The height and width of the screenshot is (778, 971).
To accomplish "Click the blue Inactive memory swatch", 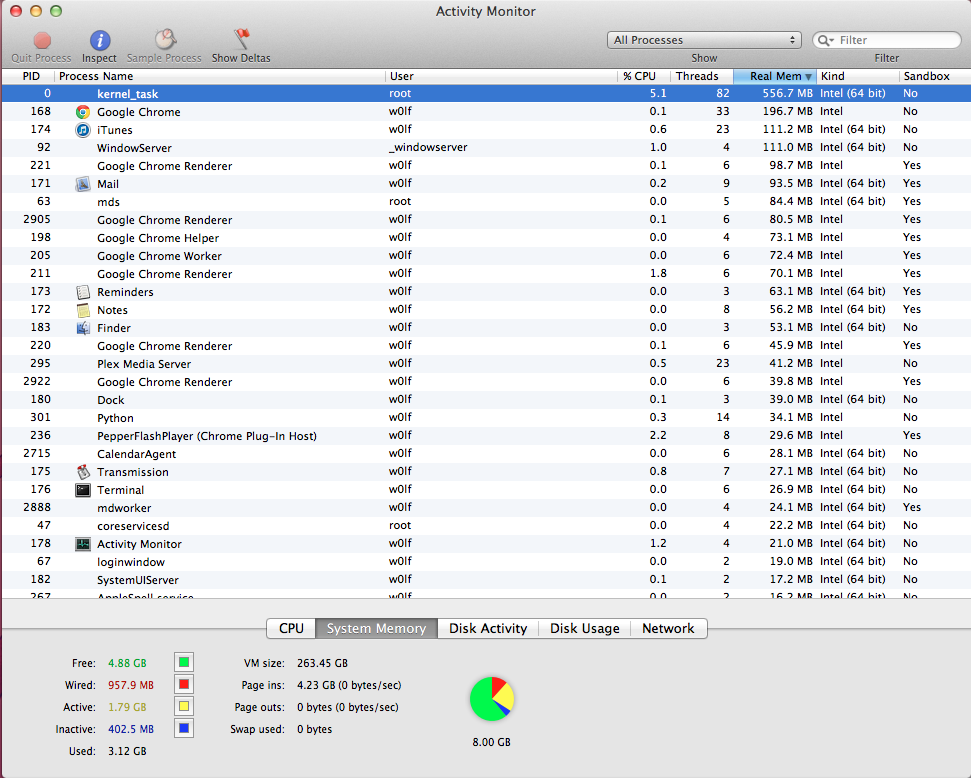I will point(184,728).
